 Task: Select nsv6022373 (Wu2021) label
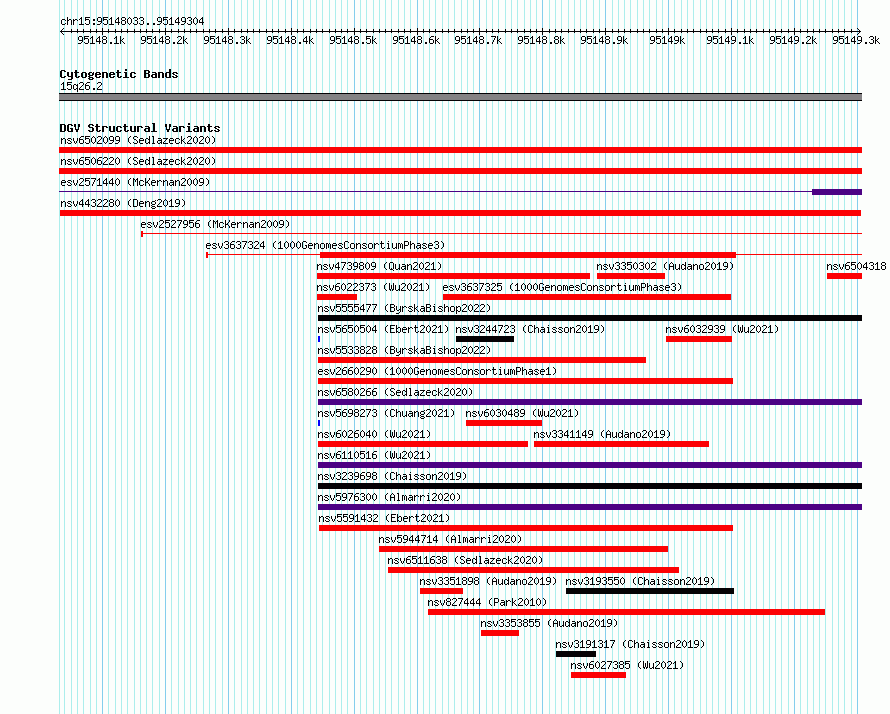pyautogui.click(x=373, y=287)
